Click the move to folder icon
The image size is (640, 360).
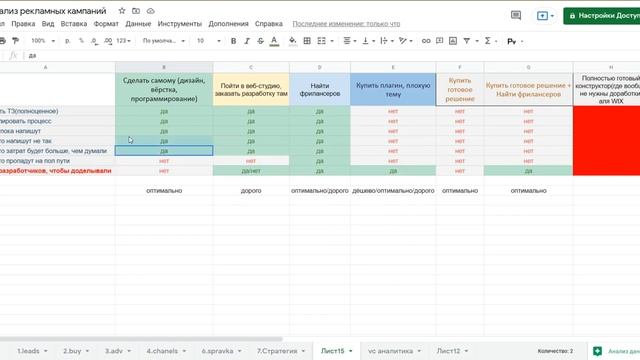pos(136,11)
